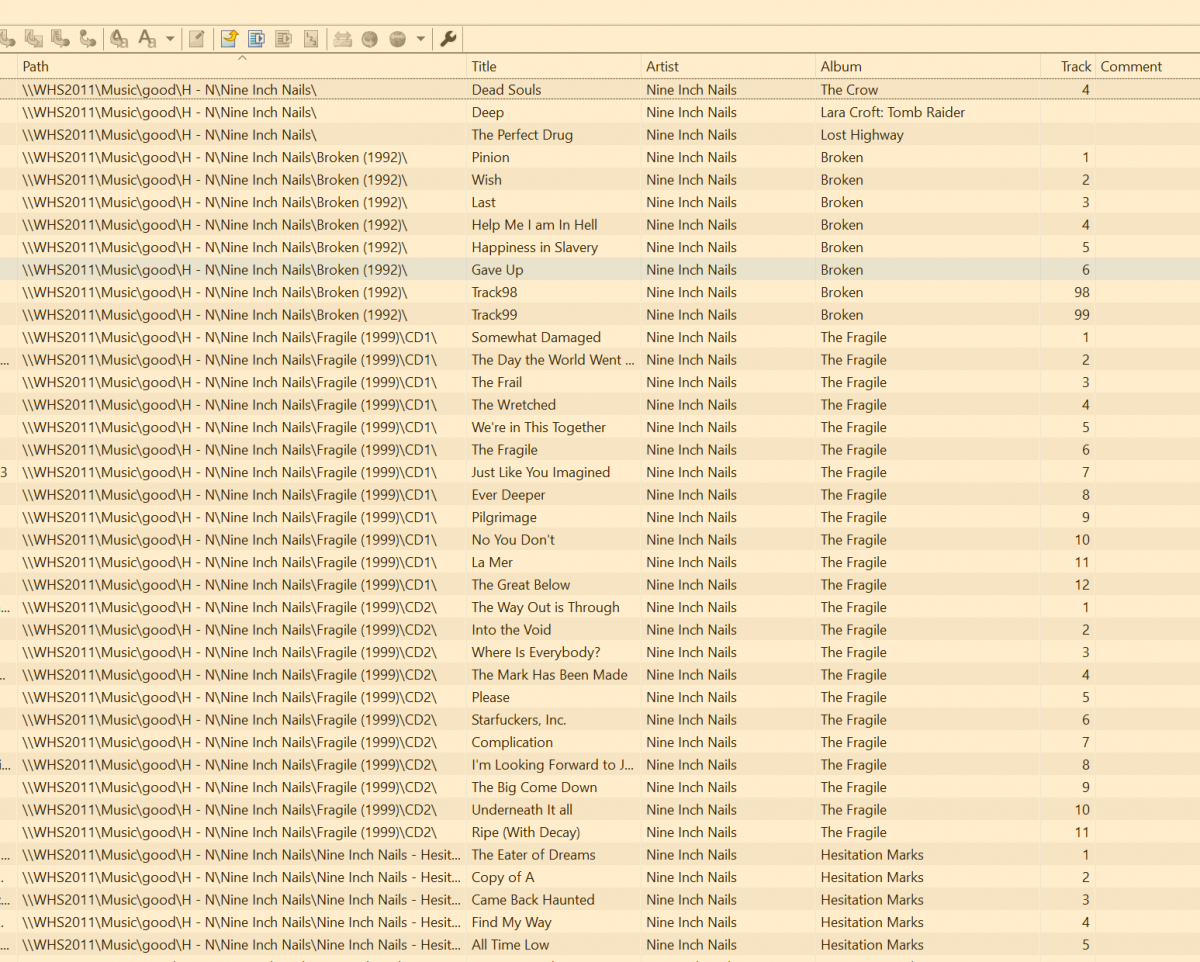Click the double-arrow swap icon before the globes

[343, 39]
